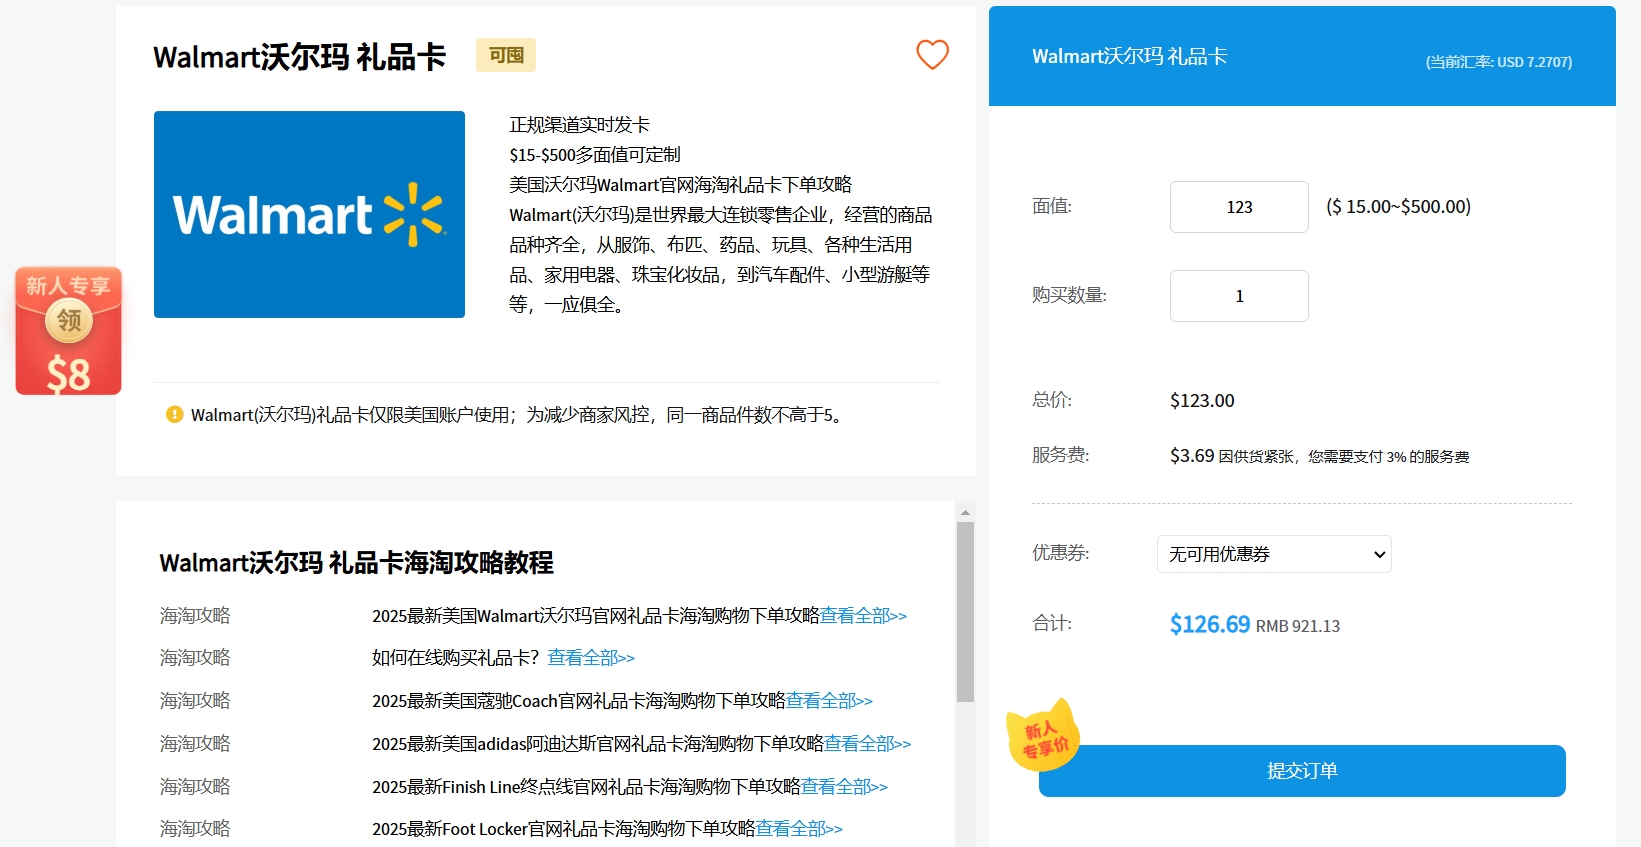1641x847 pixels.
Task: Click the 美国沃尔玛Walmart官网海淘礼品卡下单攻略 line
Action: (681, 185)
